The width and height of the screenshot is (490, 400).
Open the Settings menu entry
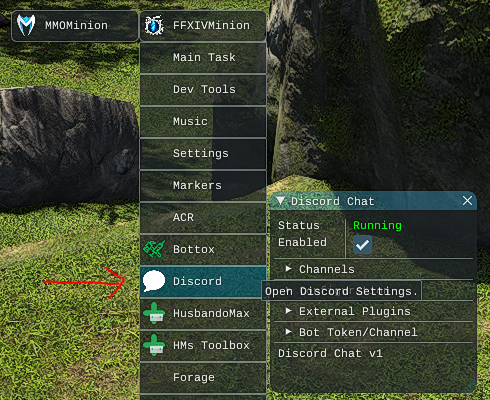pos(203,154)
